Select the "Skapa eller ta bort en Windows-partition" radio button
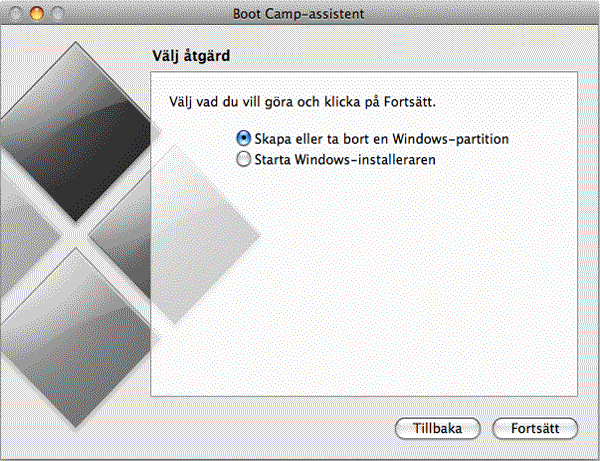The width and height of the screenshot is (600, 461). pyautogui.click(x=243, y=139)
